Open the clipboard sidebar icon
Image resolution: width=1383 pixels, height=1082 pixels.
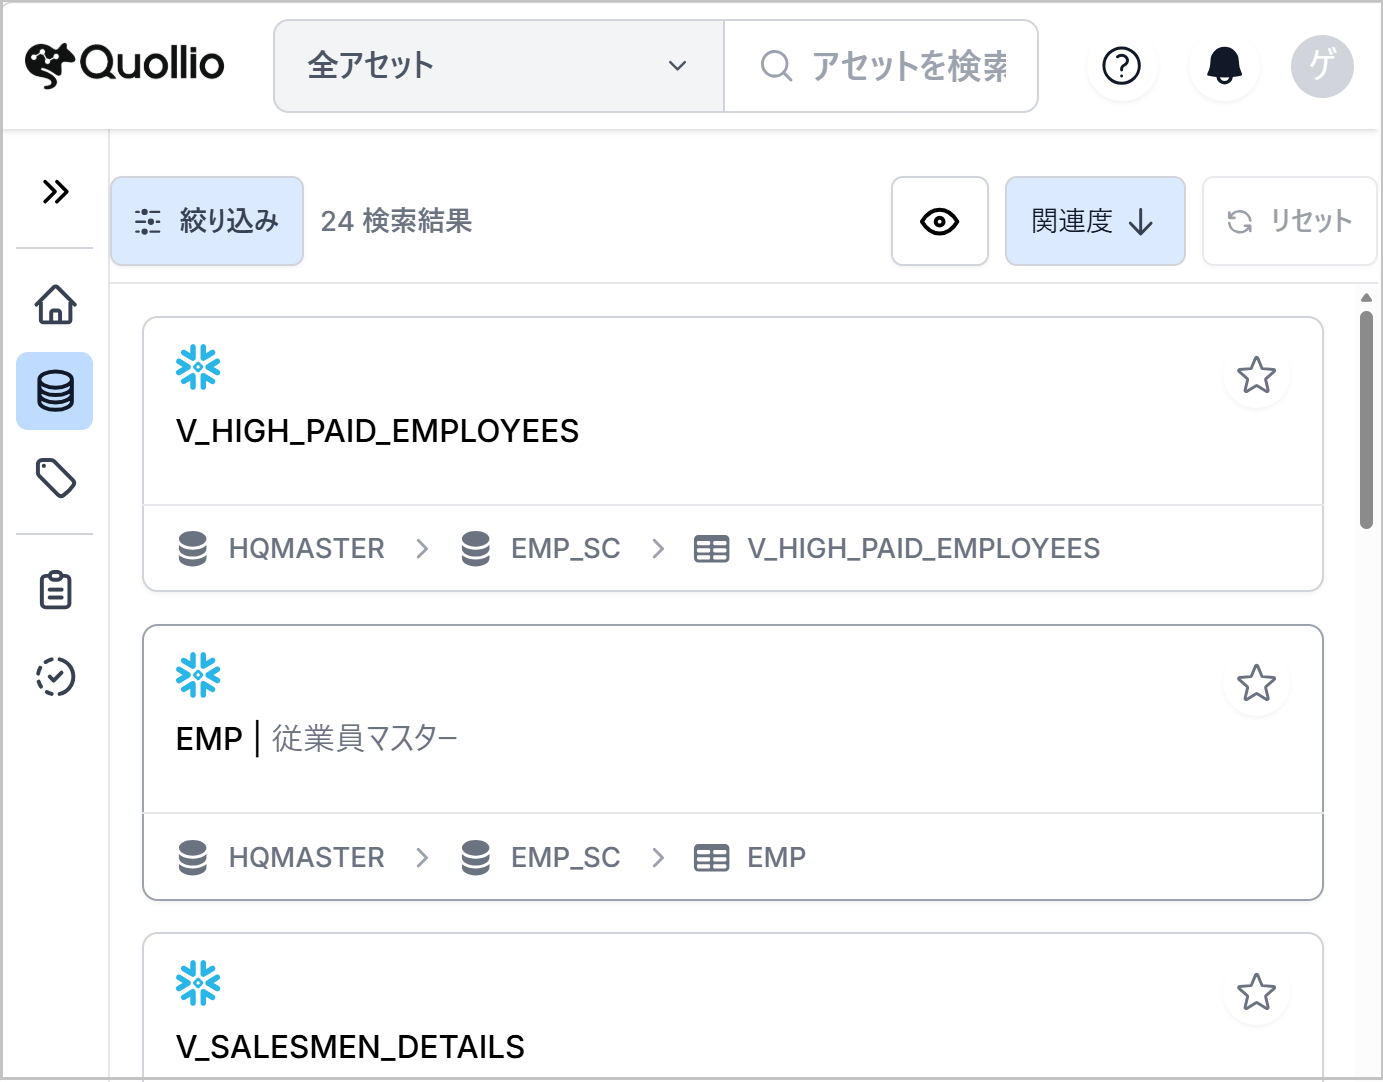pyautogui.click(x=55, y=590)
